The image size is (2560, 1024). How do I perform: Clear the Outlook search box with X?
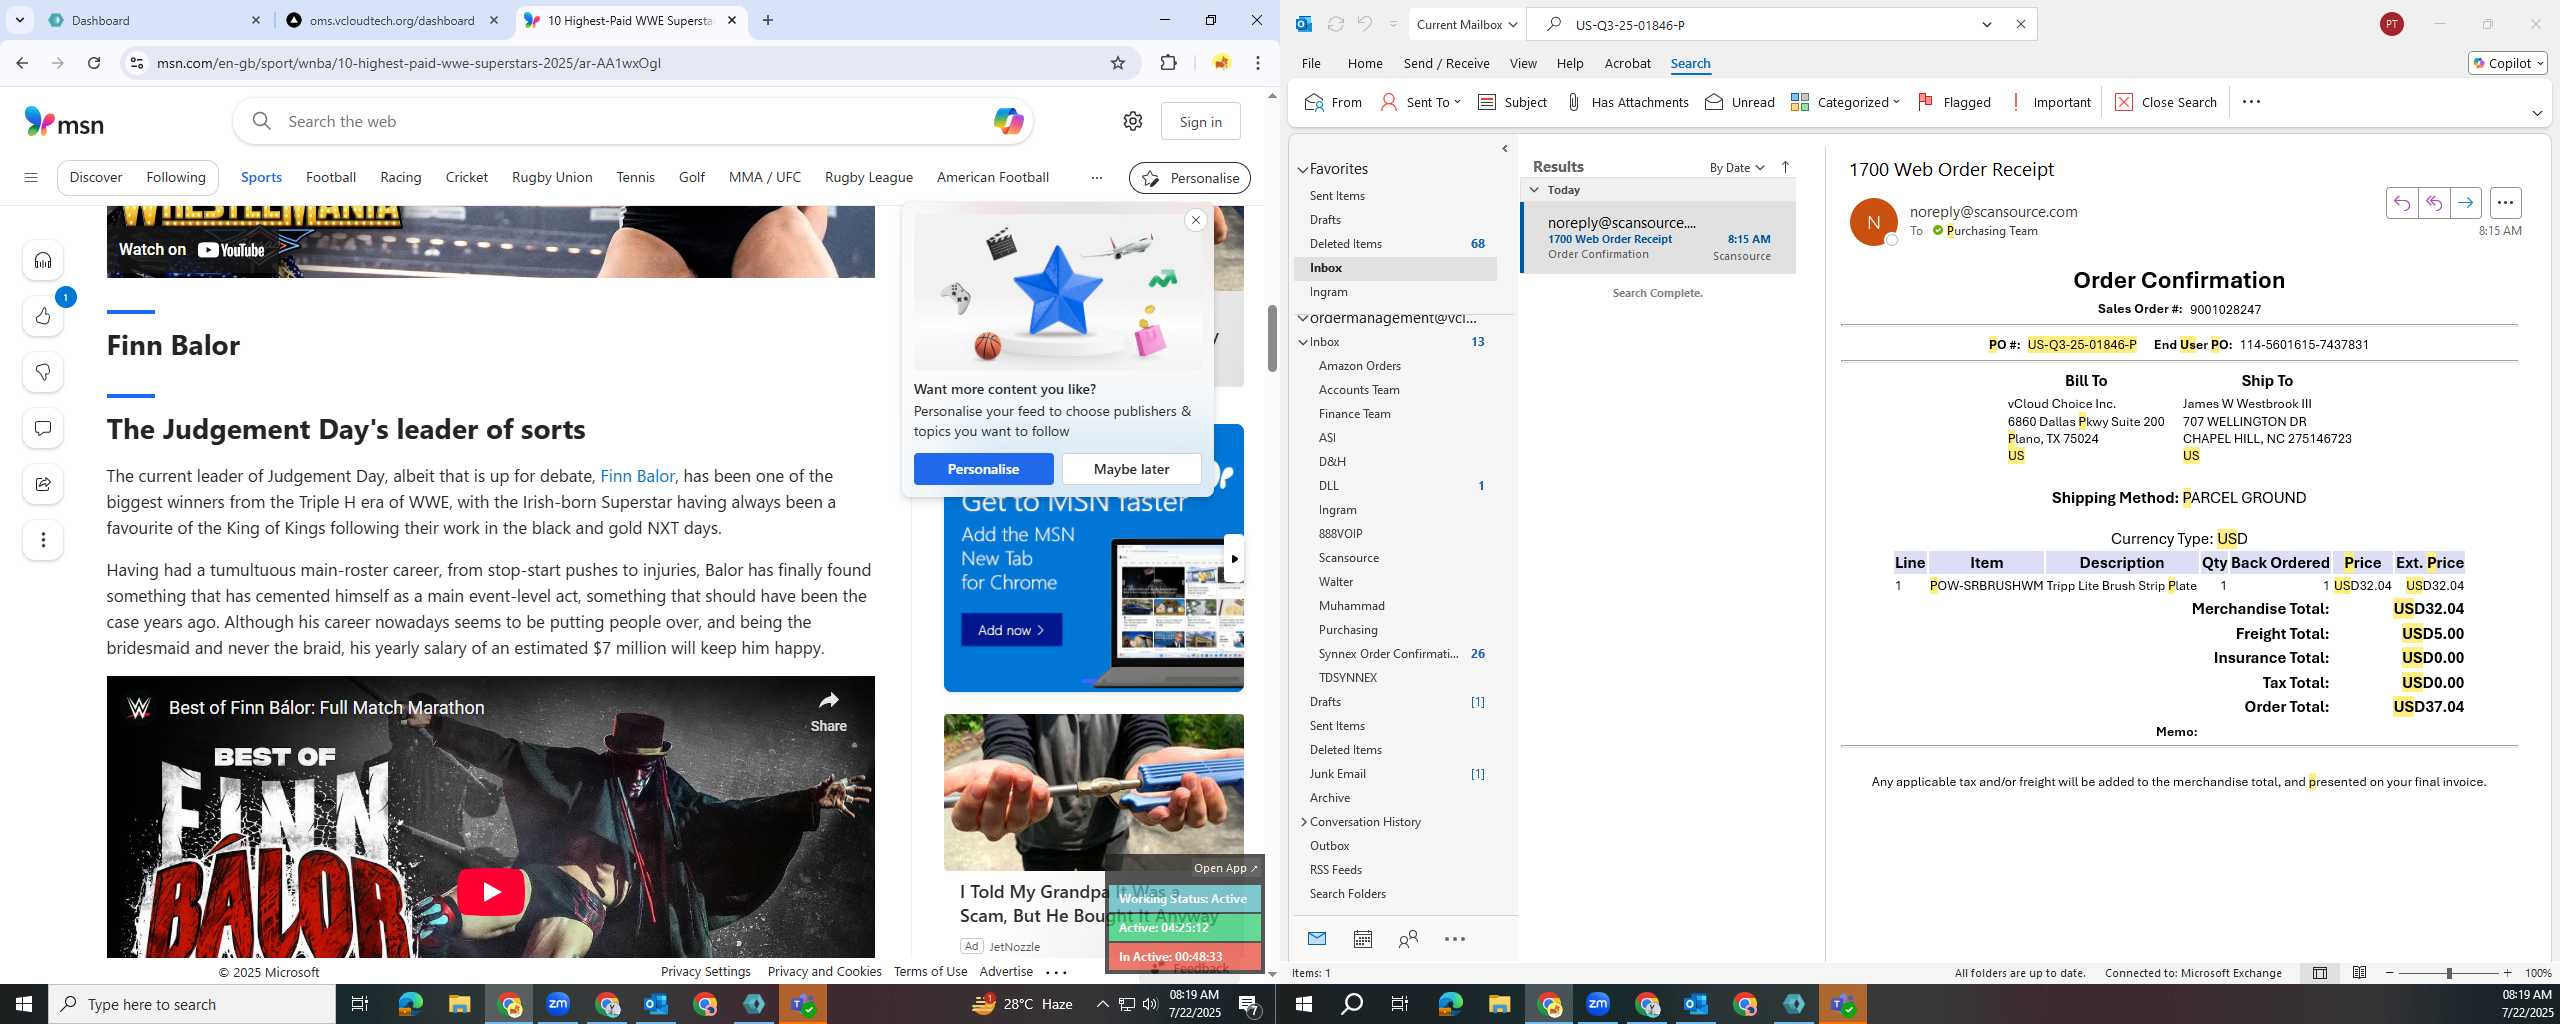click(x=2020, y=24)
